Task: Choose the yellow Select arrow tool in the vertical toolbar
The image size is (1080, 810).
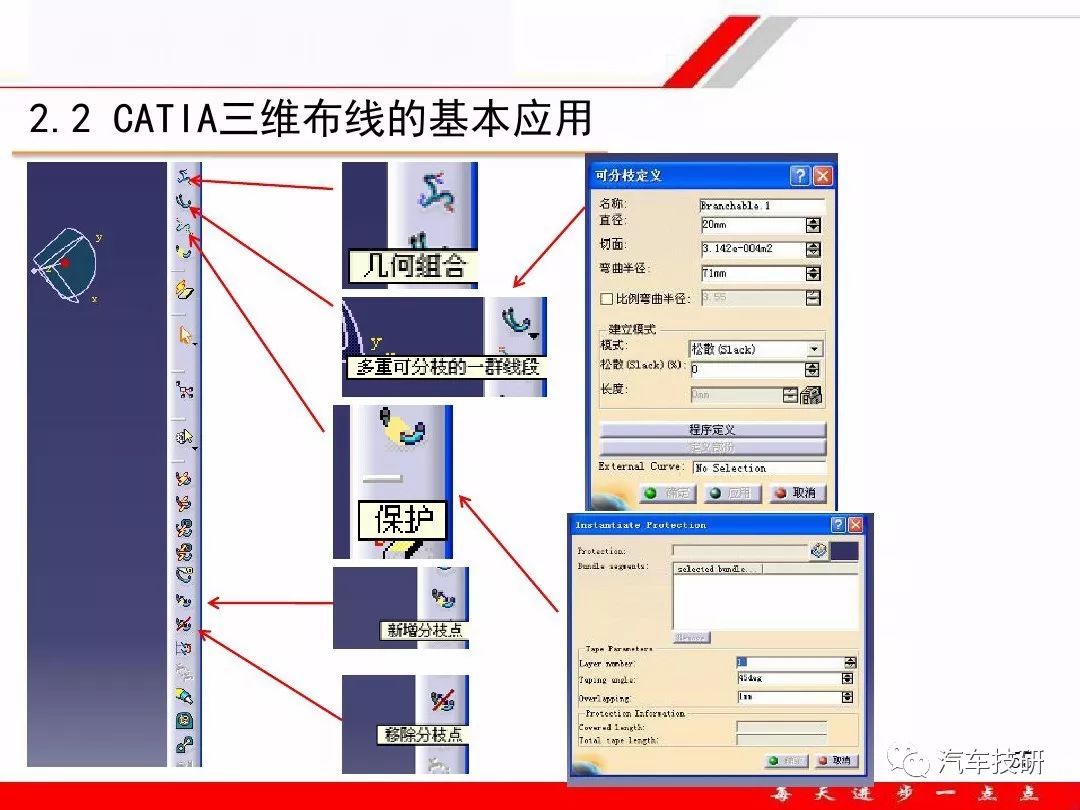Action: click(185, 335)
